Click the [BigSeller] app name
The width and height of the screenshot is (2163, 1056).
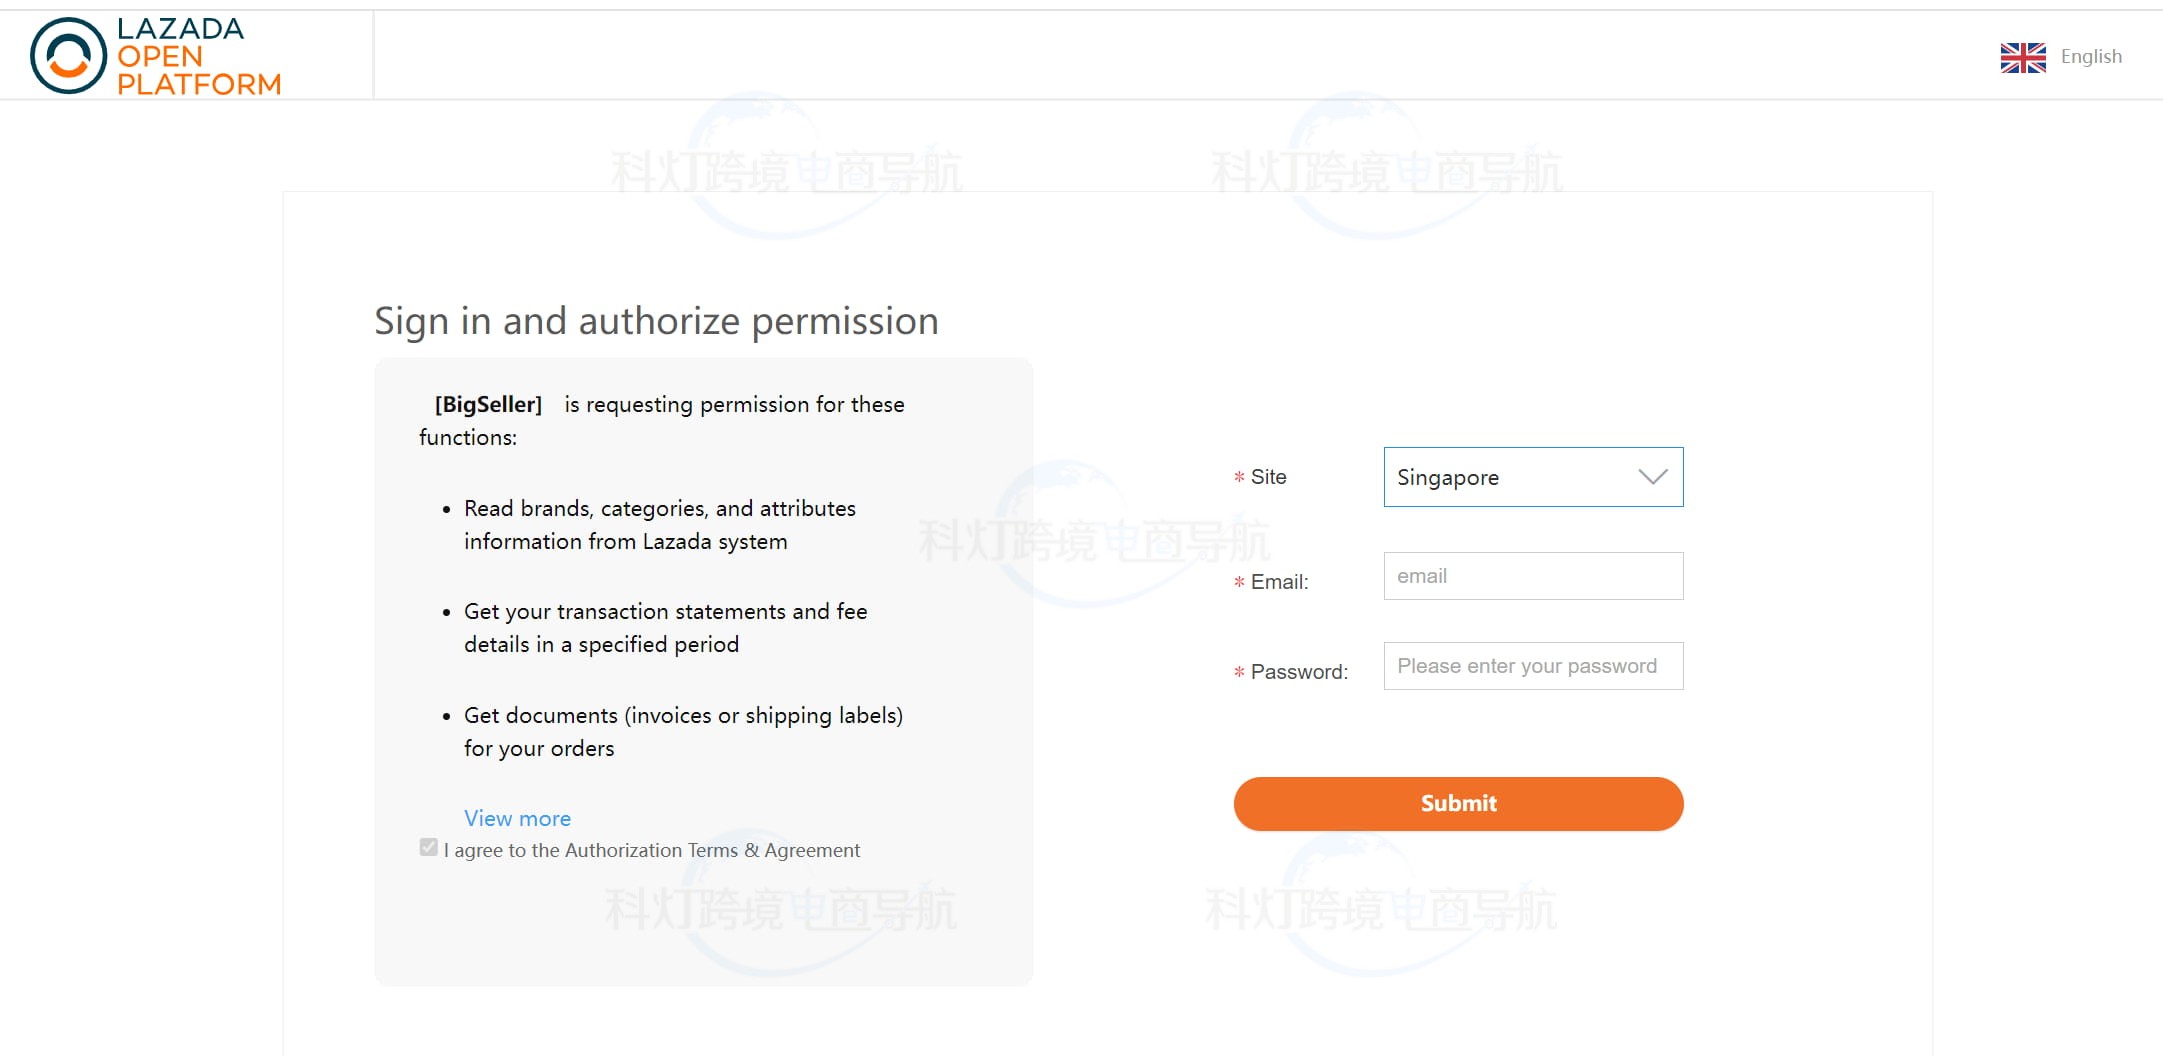[x=488, y=404]
